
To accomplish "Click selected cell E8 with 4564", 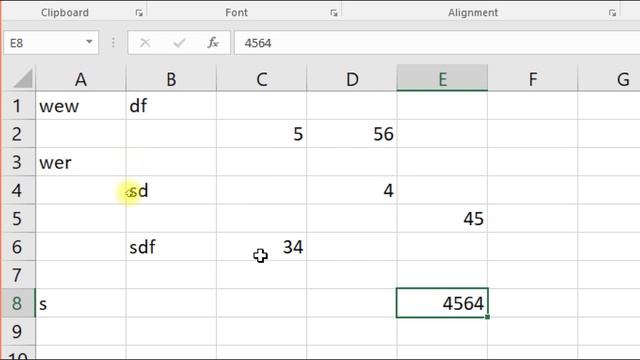I will pos(442,303).
